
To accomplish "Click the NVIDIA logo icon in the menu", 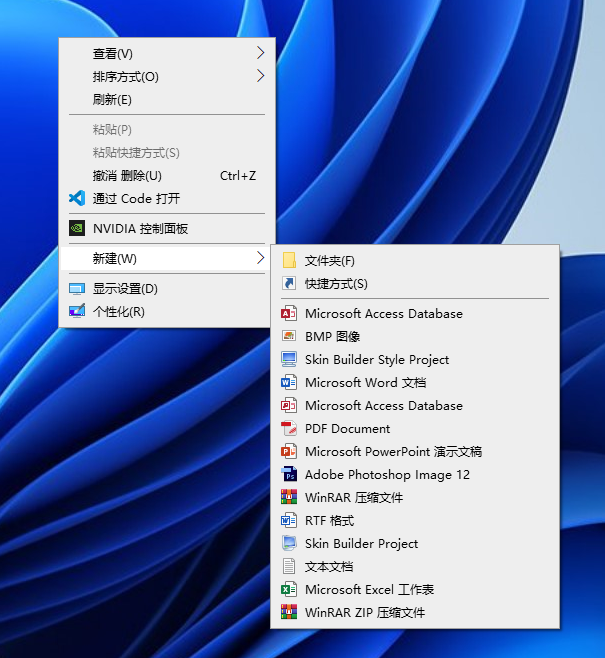I will [76, 228].
